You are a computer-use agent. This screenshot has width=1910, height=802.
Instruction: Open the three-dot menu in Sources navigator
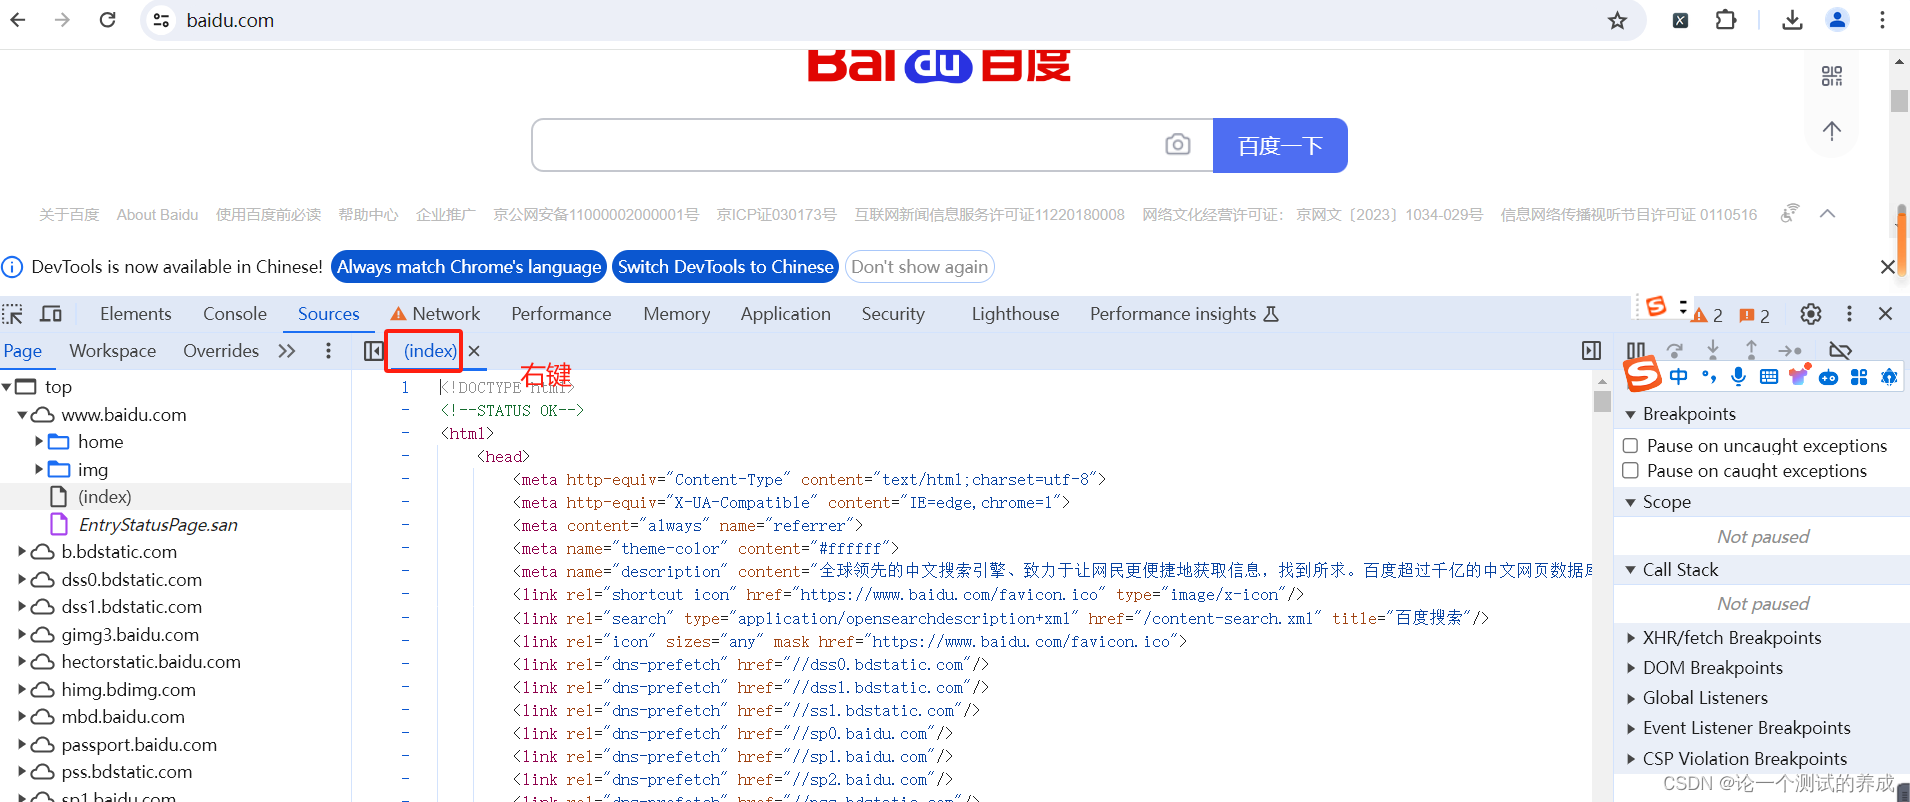tap(328, 351)
